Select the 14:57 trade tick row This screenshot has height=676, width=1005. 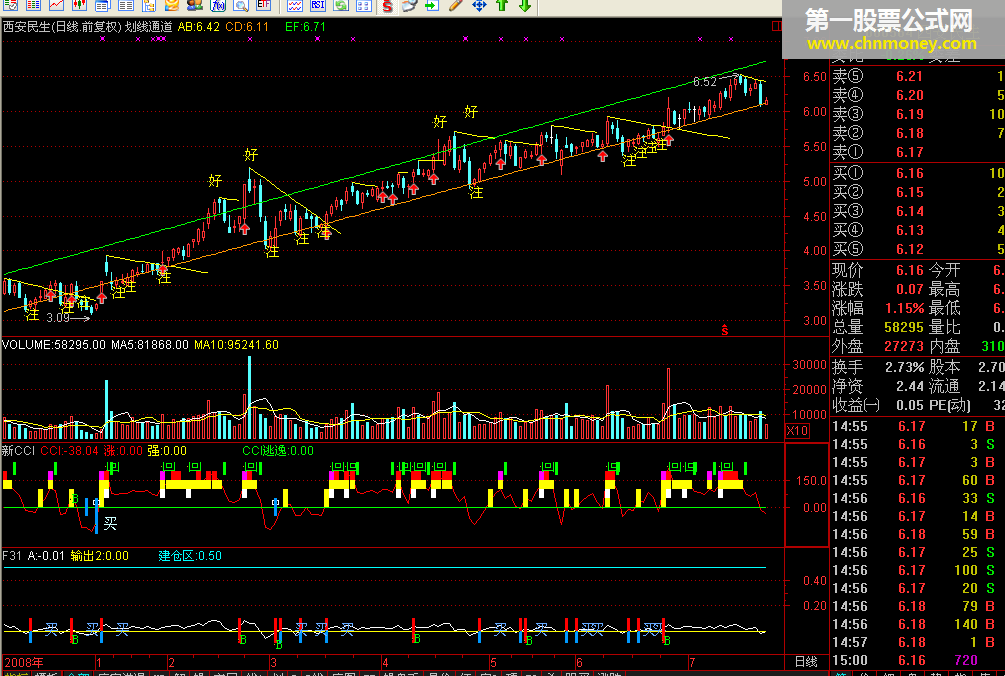pyautogui.click(x=918, y=642)
